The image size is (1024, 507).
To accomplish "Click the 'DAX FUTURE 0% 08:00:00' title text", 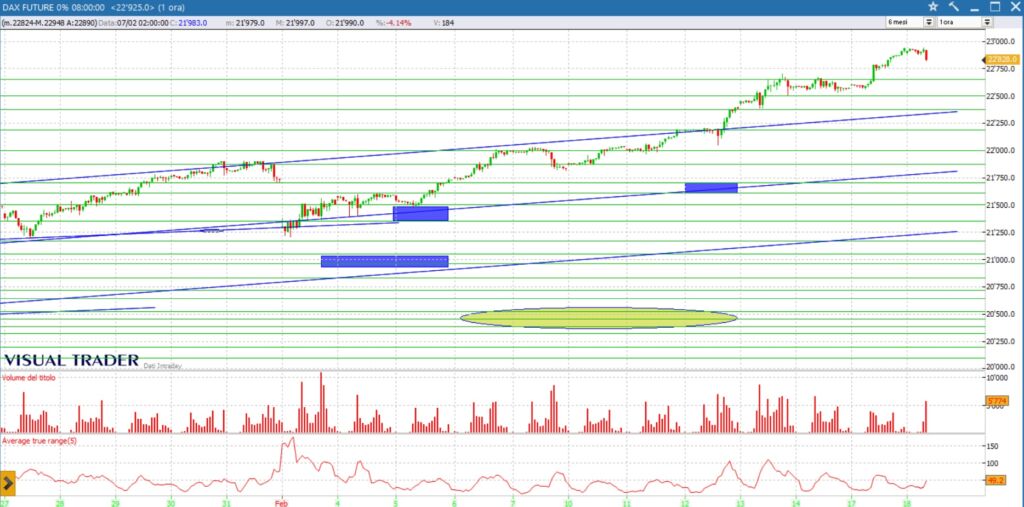I will (x=55, y=7).
